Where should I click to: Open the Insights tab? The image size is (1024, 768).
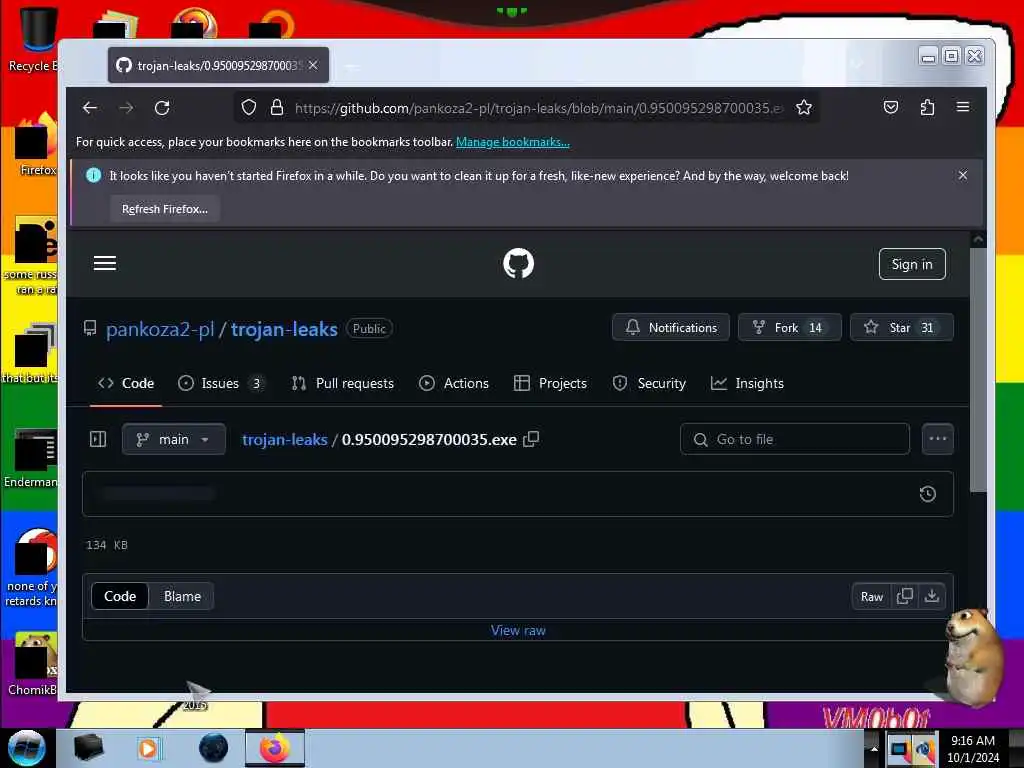point(747,383)
